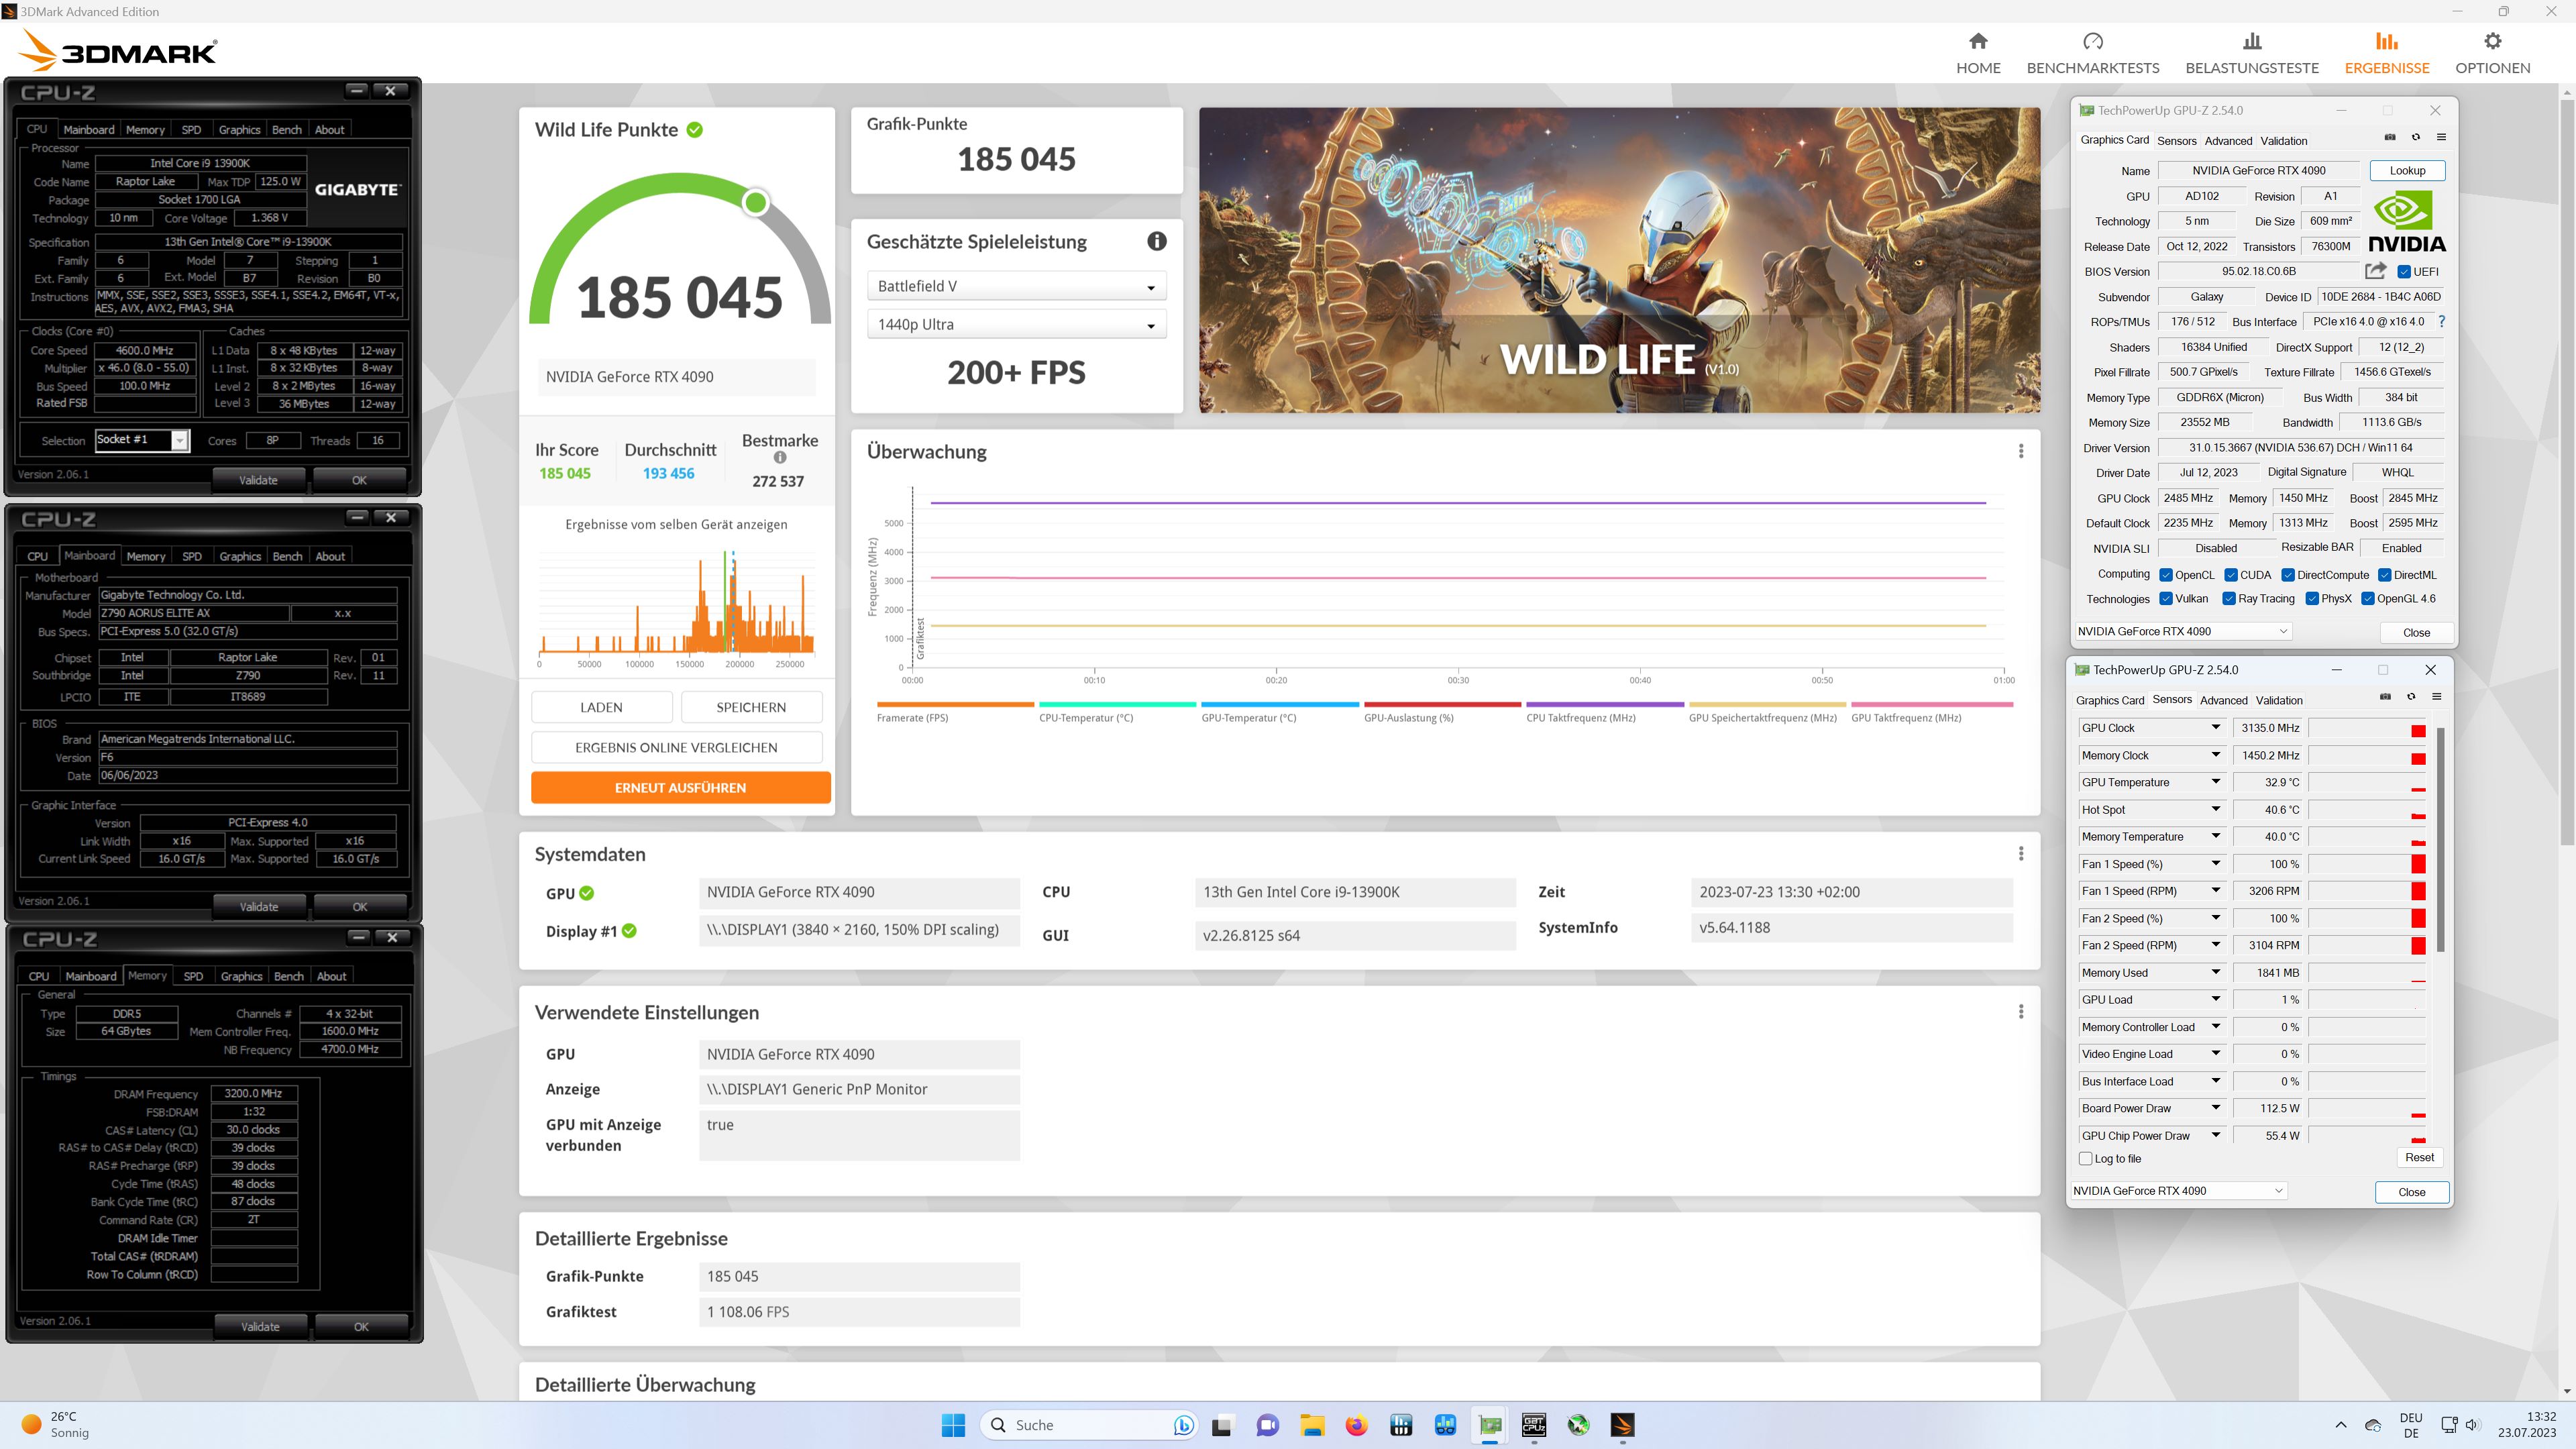Open Firefox from the taskbar

pos(1356,1425)
